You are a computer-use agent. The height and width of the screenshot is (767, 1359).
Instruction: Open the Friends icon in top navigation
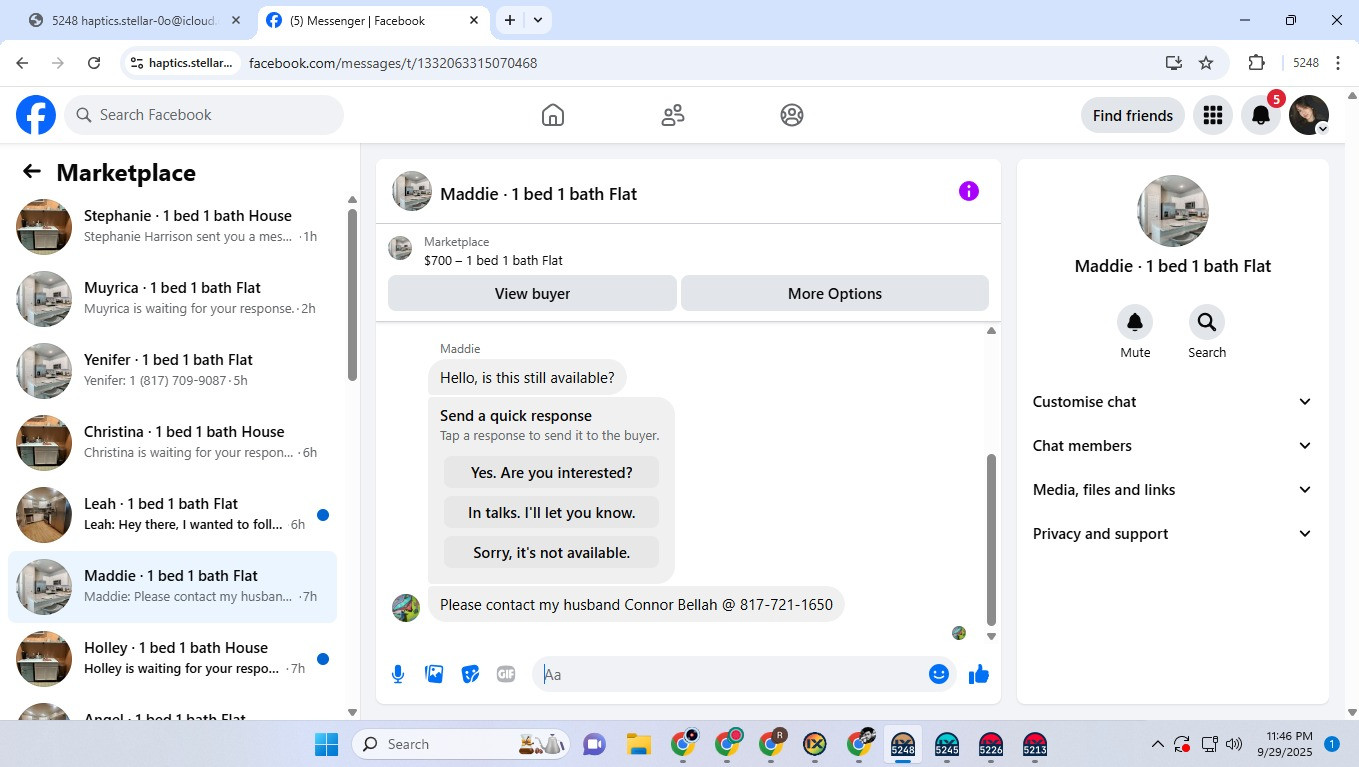click(673, 115)
